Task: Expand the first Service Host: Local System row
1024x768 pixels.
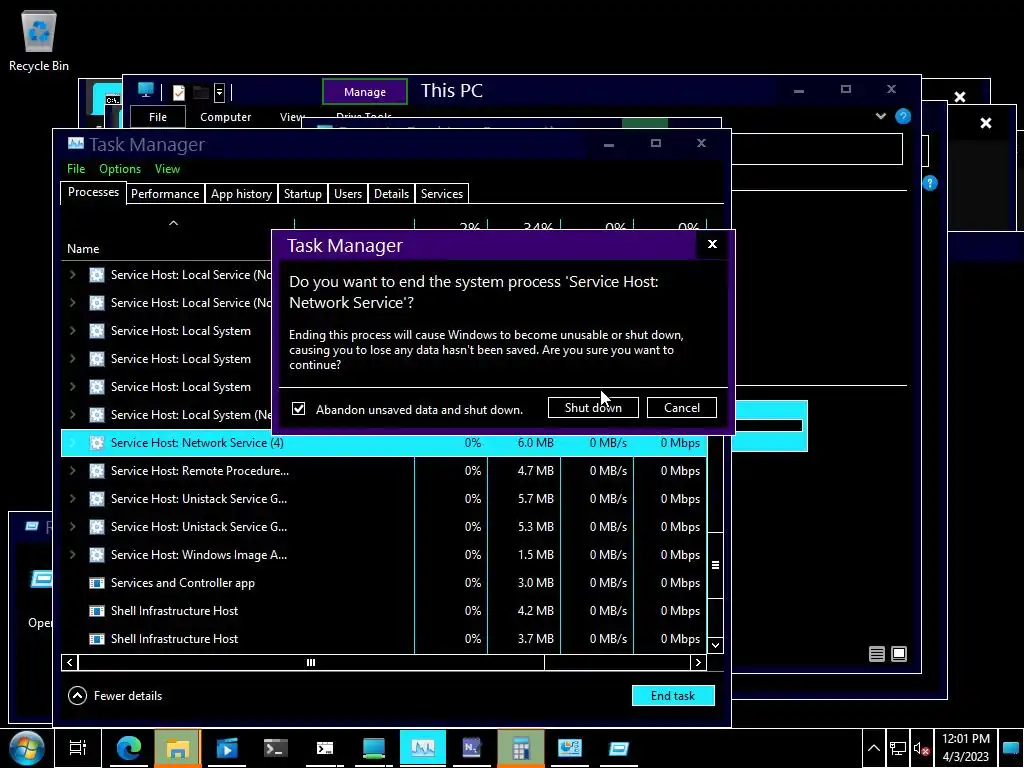Action: coord(72,331)
